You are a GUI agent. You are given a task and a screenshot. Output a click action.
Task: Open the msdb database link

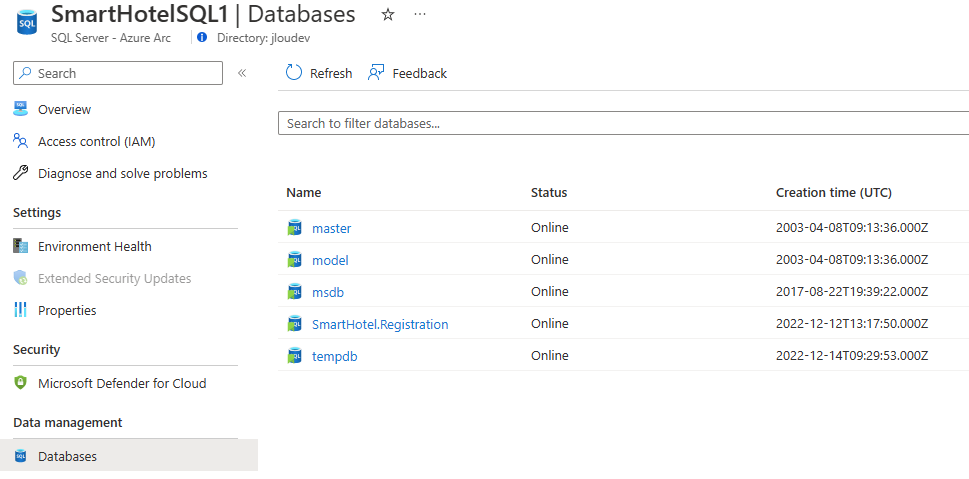328,292
